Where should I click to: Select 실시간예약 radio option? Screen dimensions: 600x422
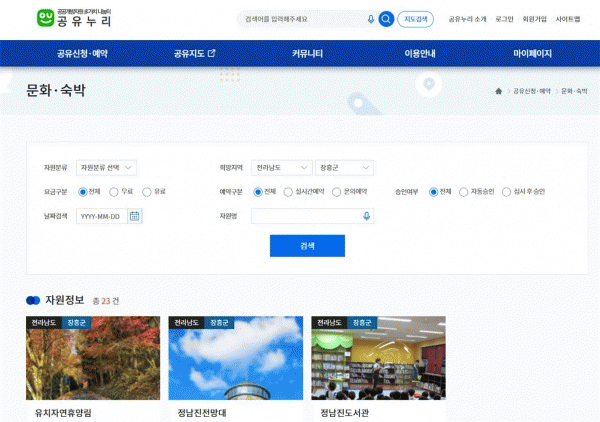click(x=288, y=191)
